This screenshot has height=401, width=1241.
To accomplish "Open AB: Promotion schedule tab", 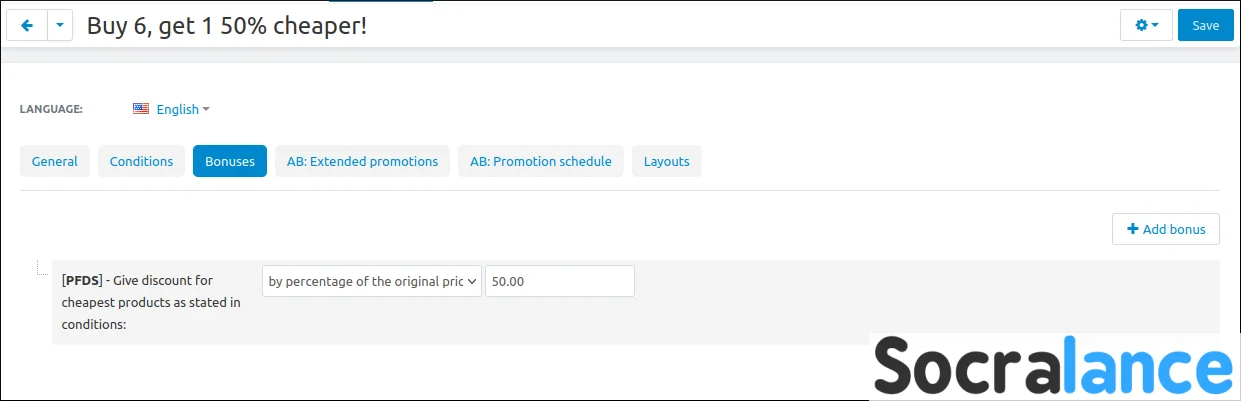I will 541,161.
